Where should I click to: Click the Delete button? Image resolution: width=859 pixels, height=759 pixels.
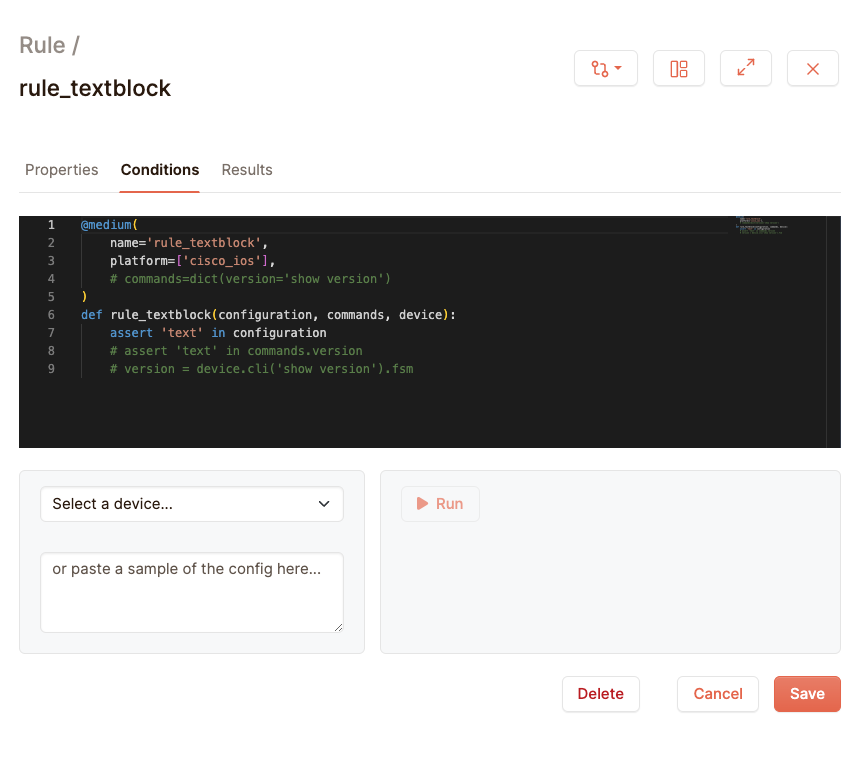(600, 694)
